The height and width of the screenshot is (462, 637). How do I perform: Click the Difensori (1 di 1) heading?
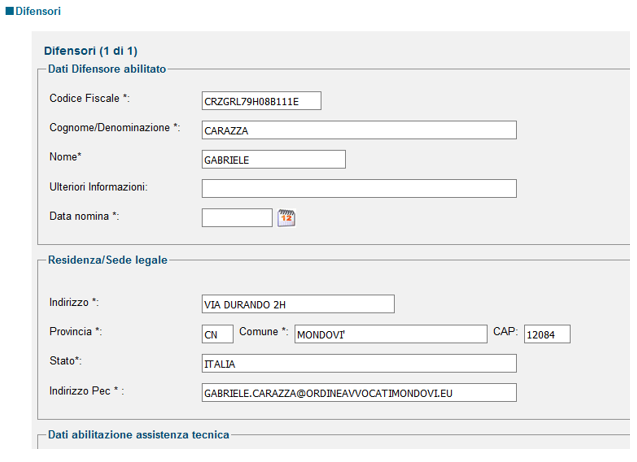point(91,51)
